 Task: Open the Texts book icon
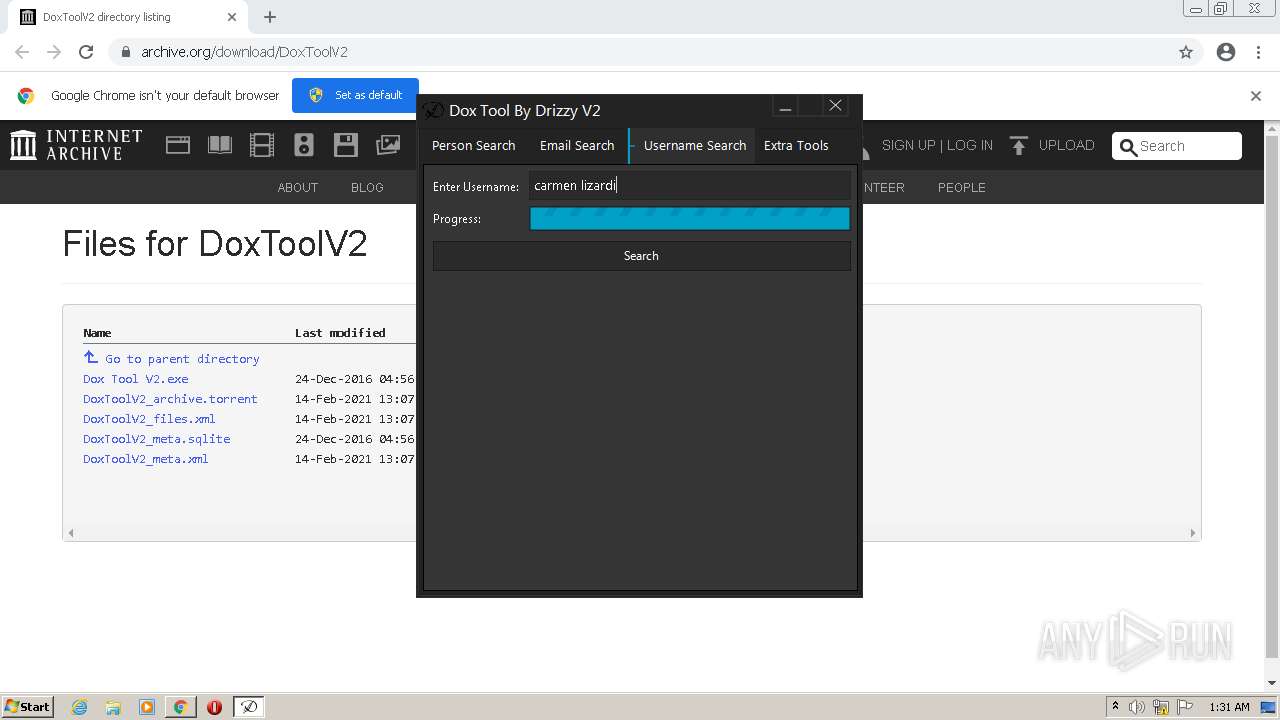click(220, 145)
